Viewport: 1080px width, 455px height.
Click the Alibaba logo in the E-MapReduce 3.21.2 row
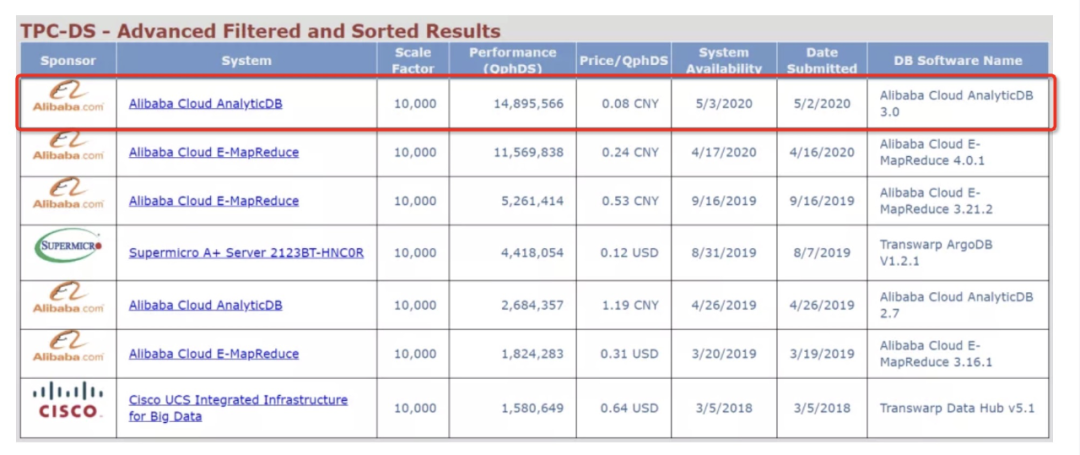(68, 195)
